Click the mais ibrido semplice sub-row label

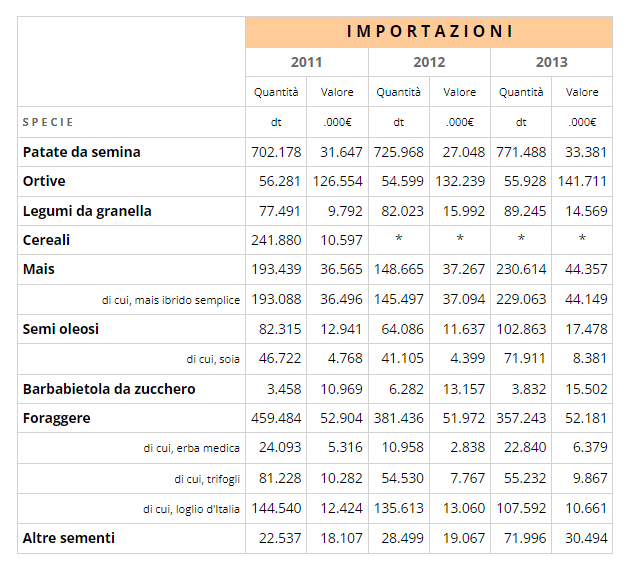171,300
